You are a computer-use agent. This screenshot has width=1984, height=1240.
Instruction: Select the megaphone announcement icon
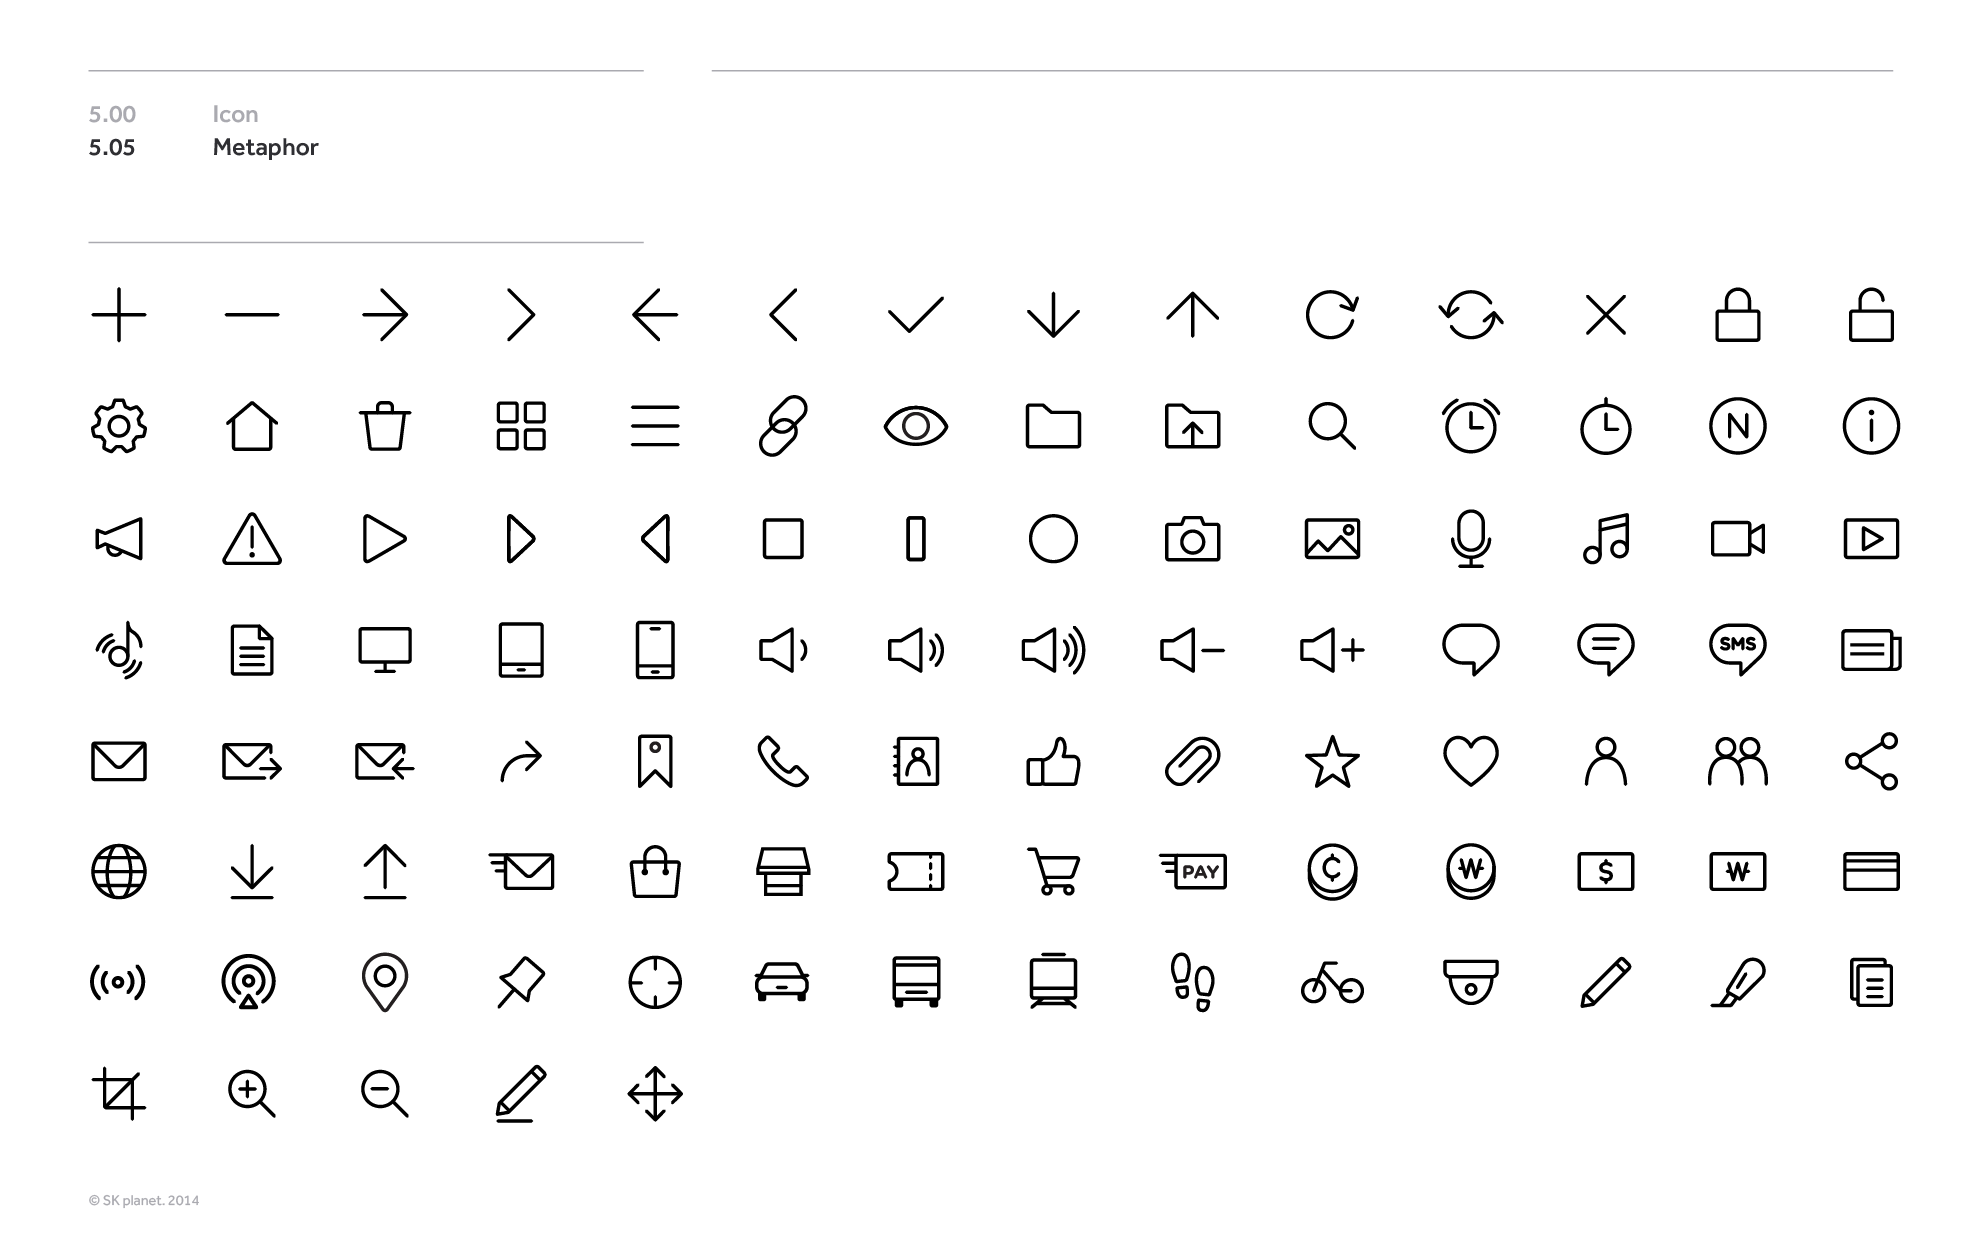119,540
